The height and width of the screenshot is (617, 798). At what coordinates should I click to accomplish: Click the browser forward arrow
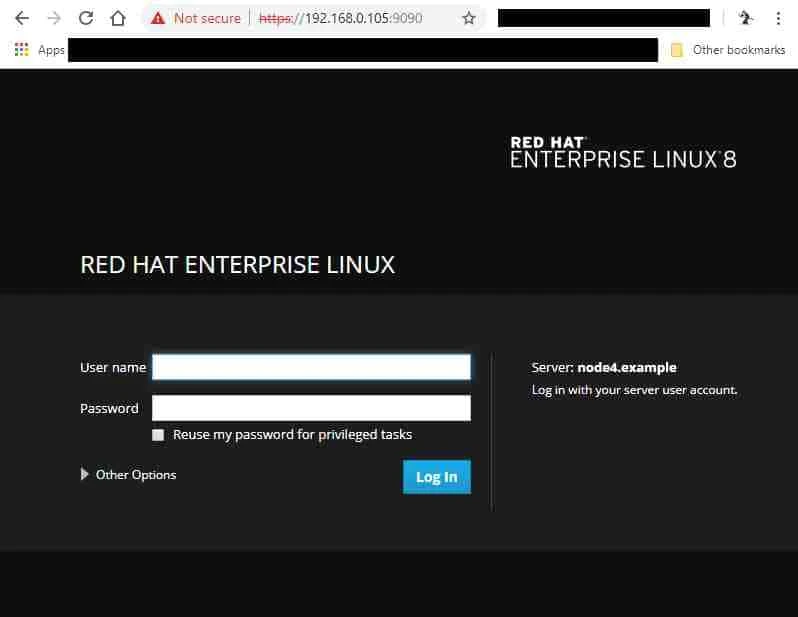tap(54, 19)
